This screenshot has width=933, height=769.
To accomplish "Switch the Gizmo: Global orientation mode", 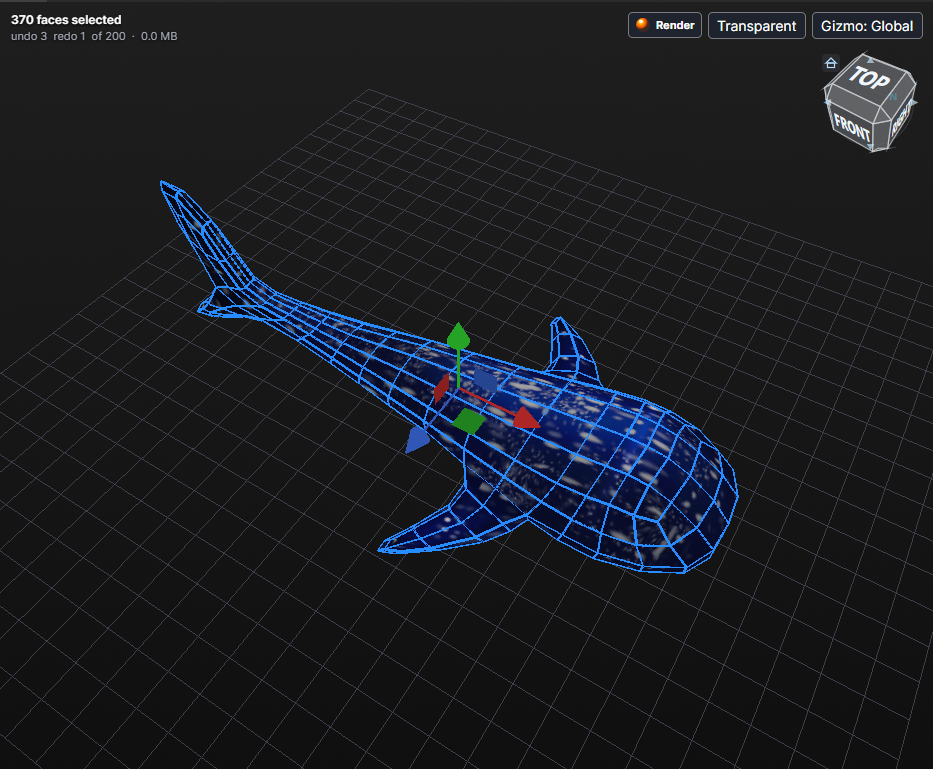I will point(867,26).
